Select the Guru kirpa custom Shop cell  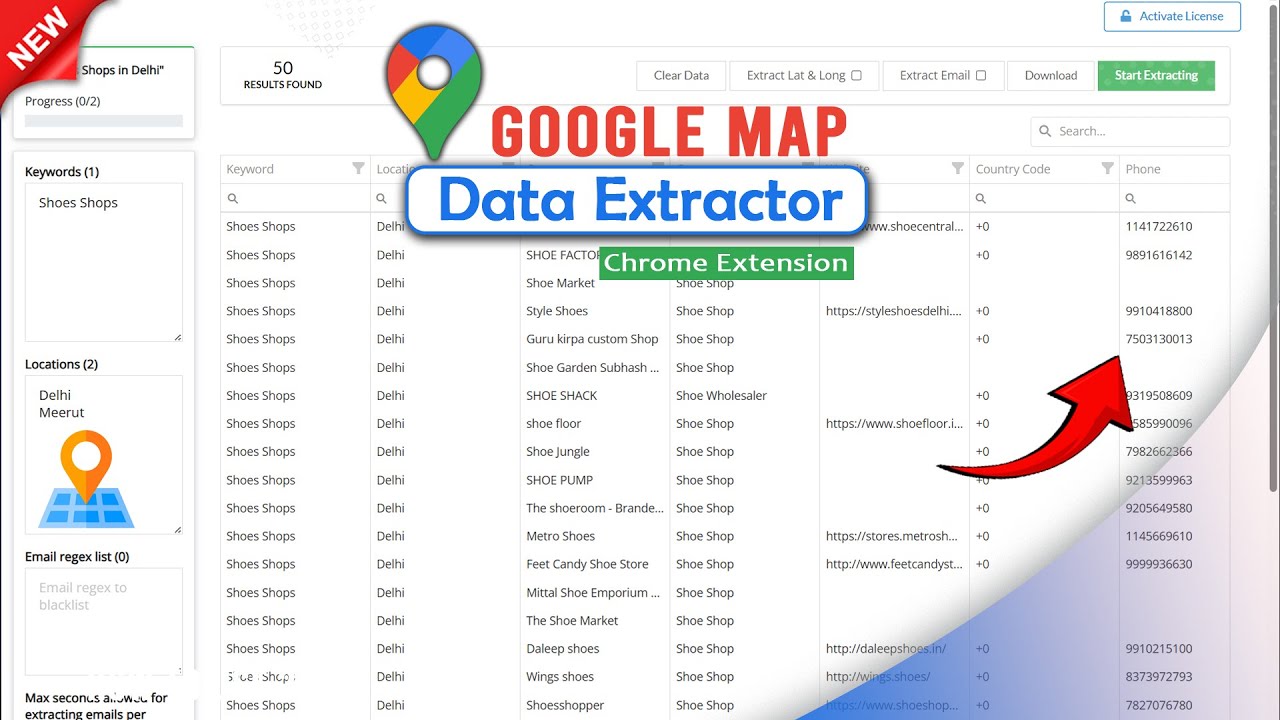(592, 339)
